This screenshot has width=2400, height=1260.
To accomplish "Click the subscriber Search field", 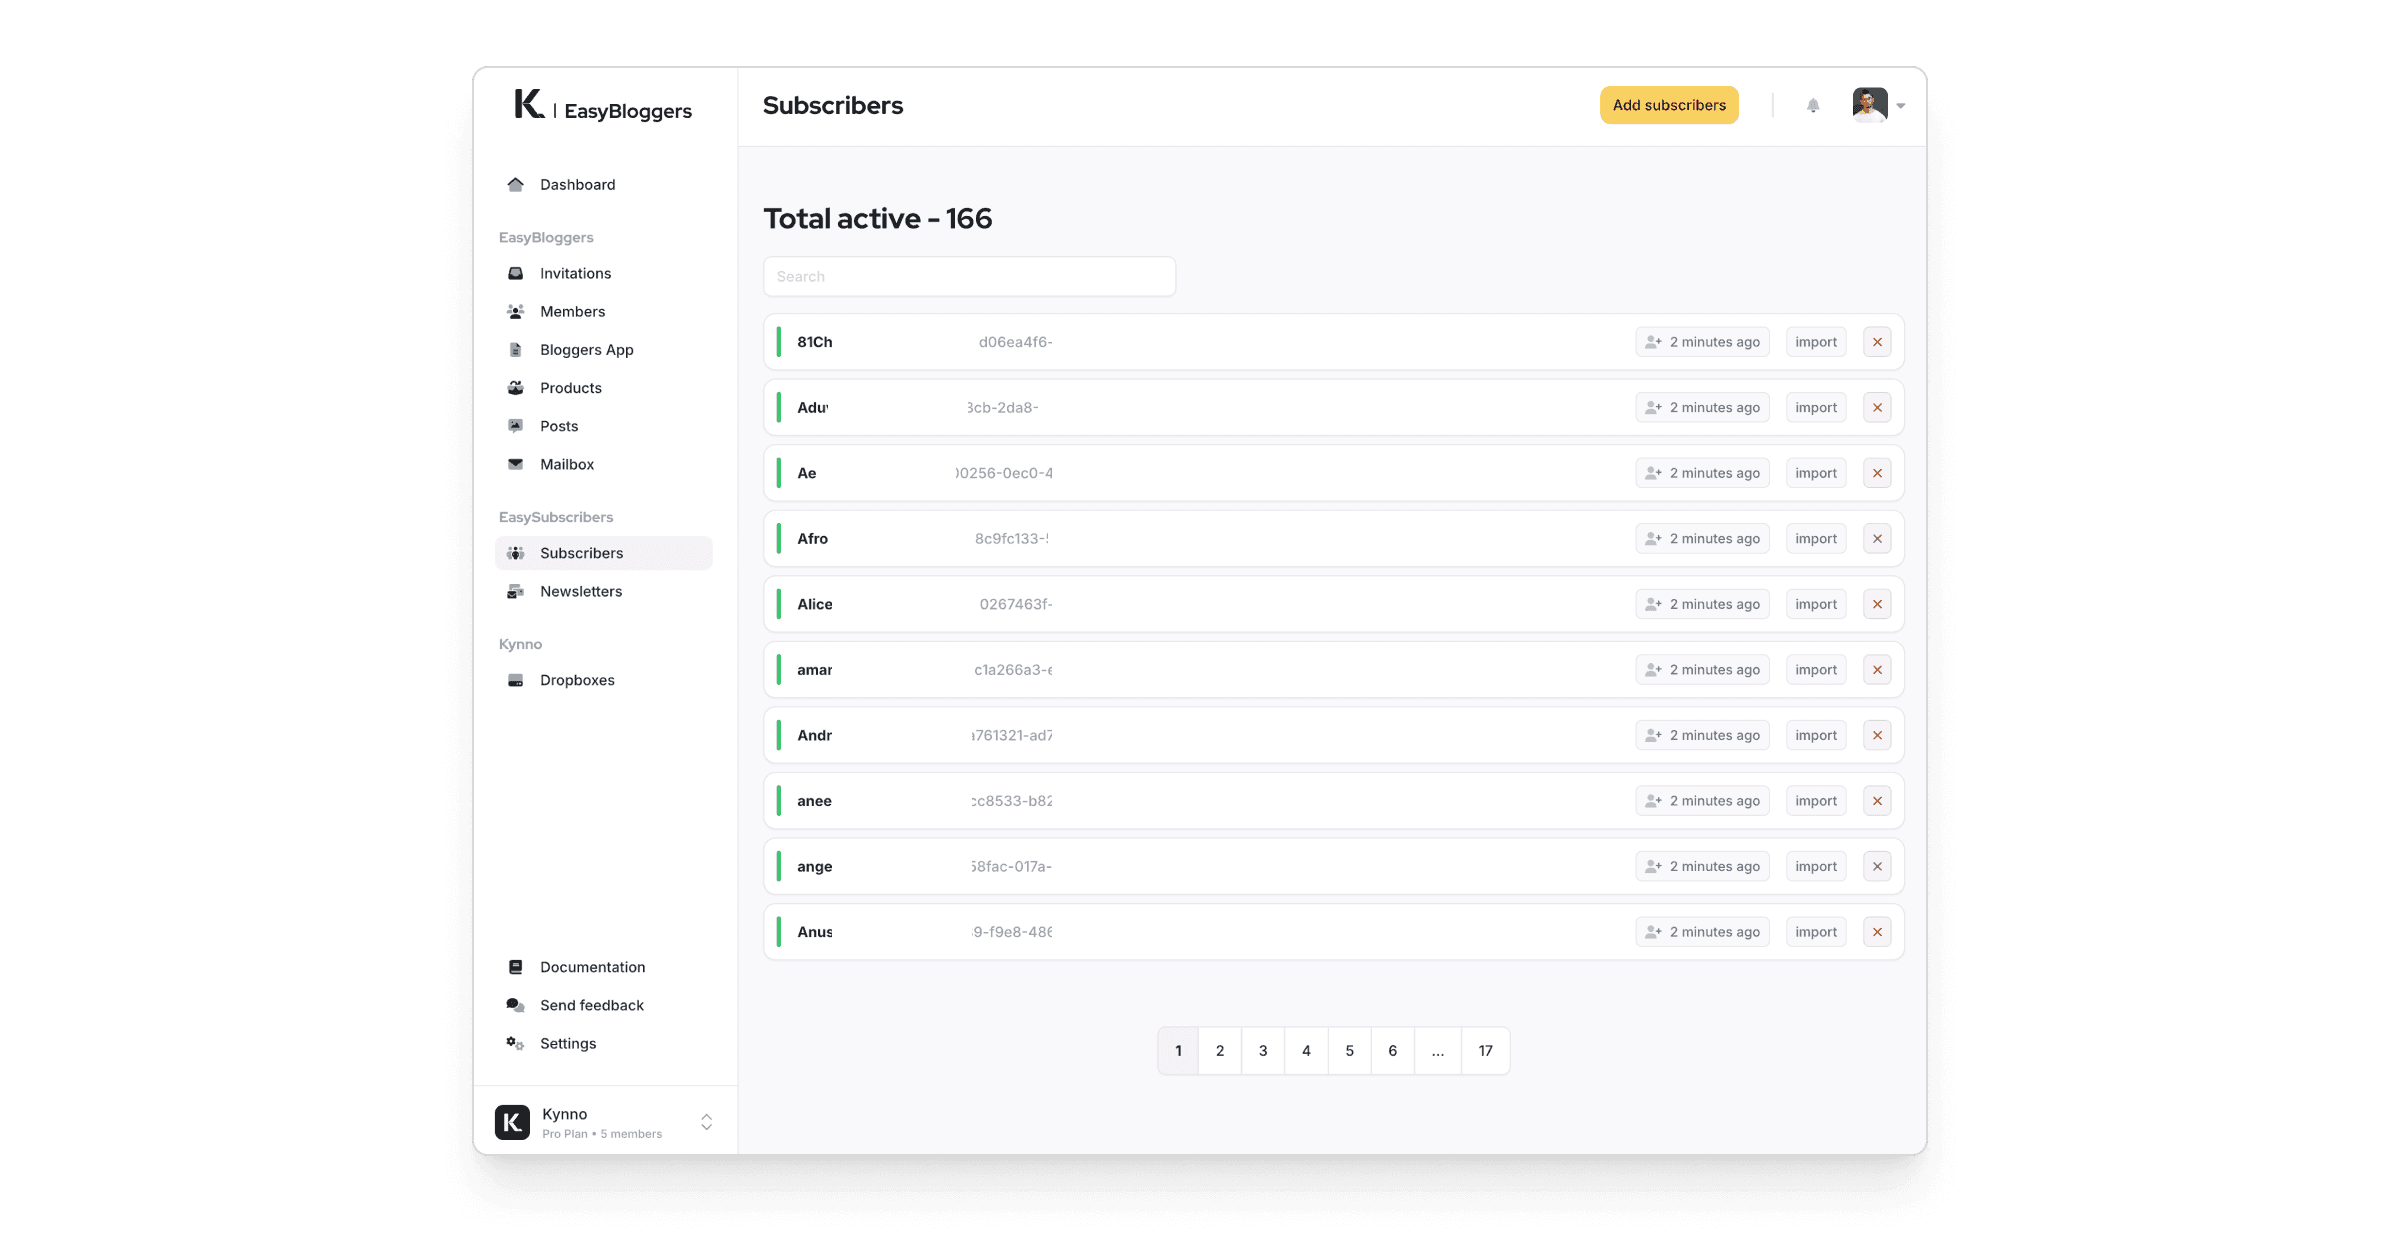I will click(968, 277).
